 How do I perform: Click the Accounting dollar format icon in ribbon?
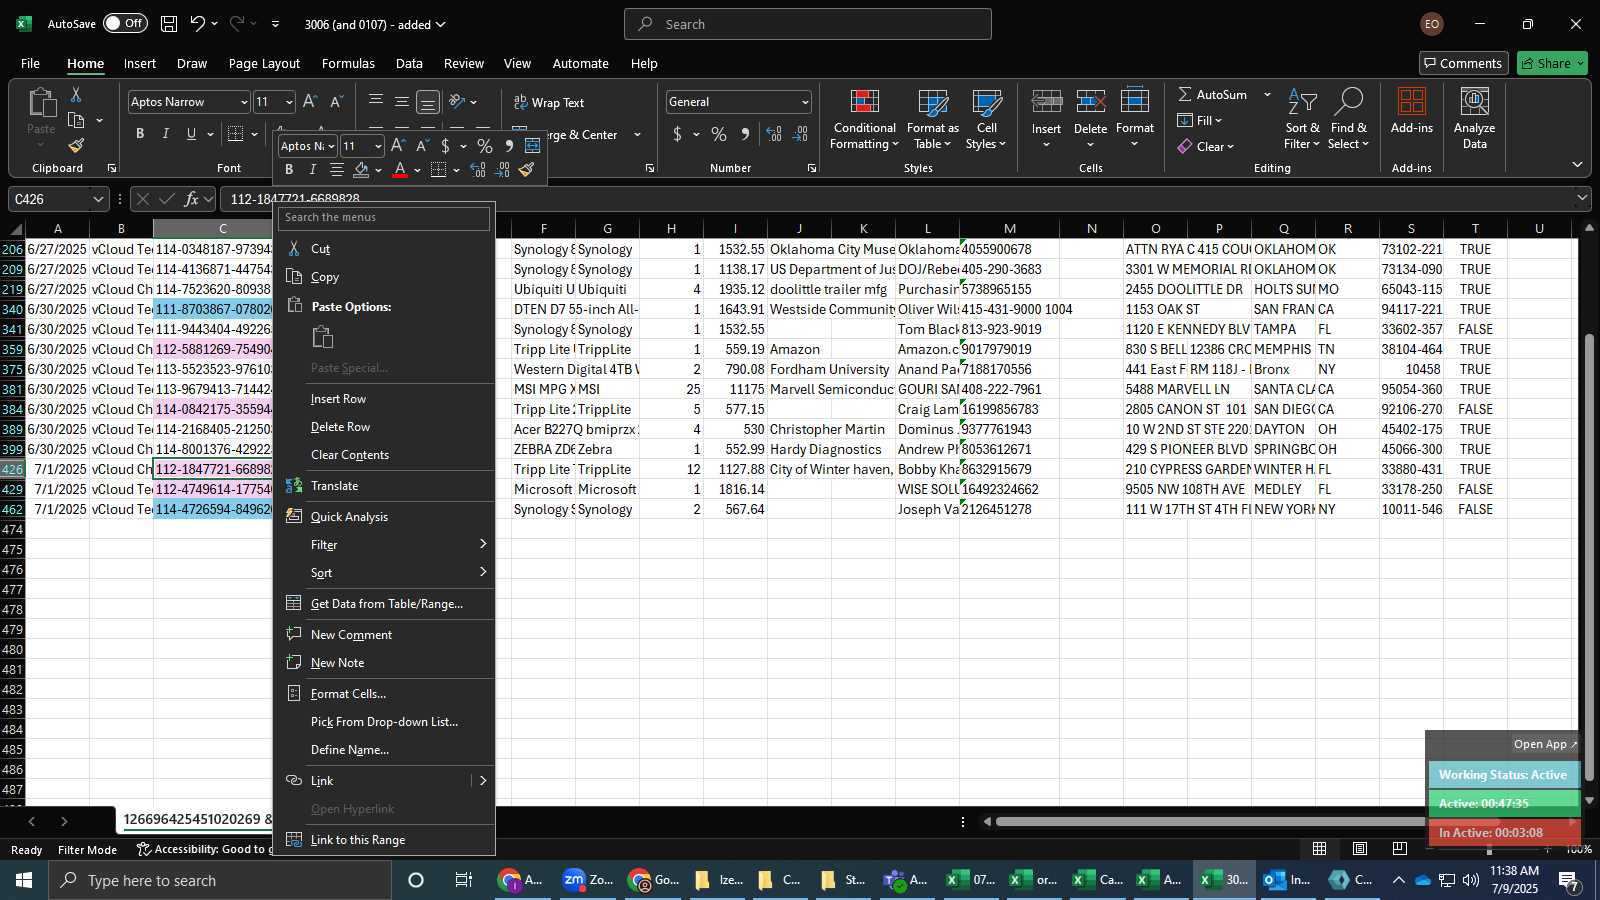(677, 134)
